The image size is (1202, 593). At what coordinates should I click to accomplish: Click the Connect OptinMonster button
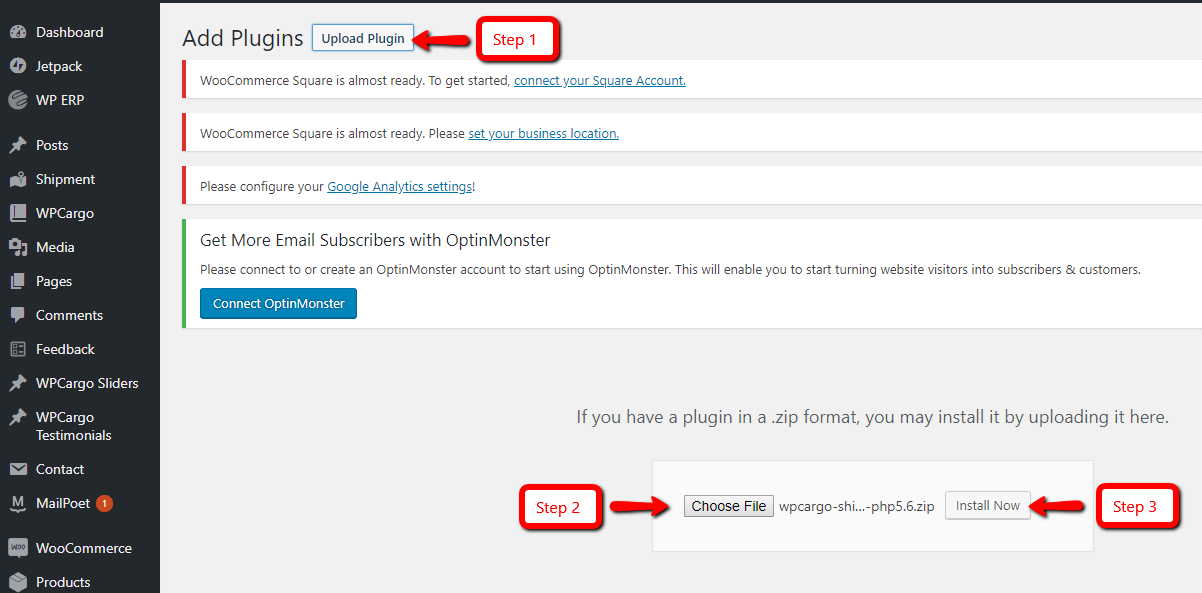click(x=278, y=304)
